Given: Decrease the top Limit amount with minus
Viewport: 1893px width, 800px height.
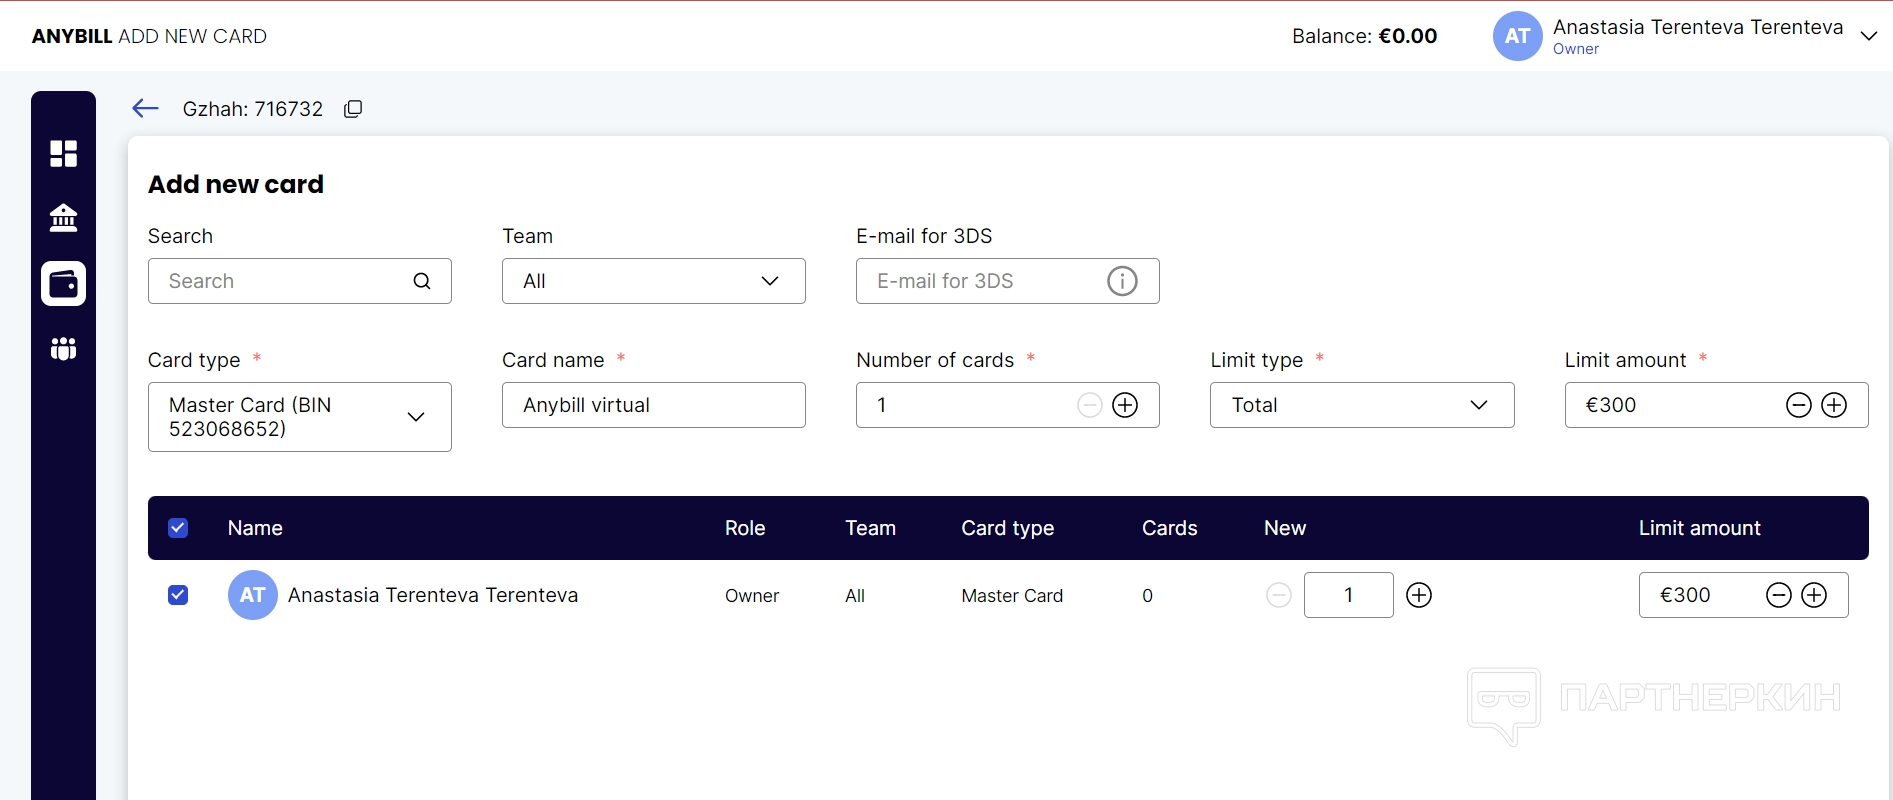Looking at the screenshot, I should (x=1798, y=405).
